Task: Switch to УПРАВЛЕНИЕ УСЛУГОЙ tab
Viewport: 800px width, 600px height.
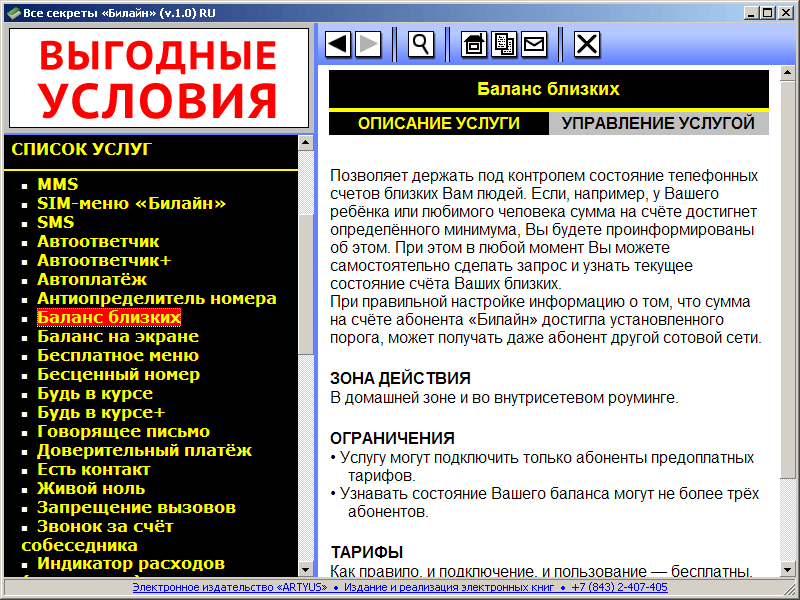Action: [658, 123]
